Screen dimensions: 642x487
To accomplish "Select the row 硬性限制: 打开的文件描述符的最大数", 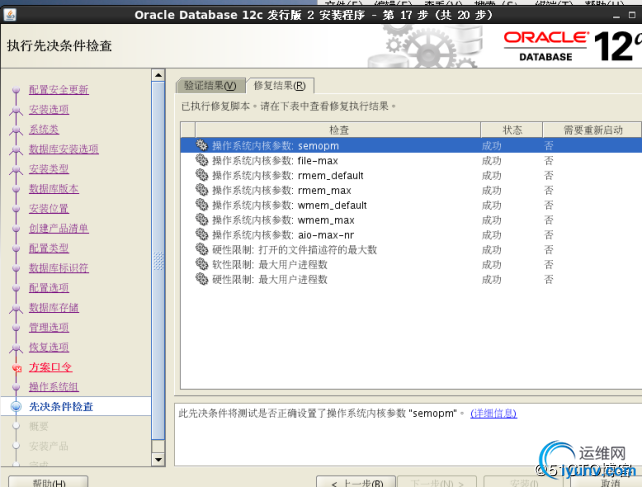I will (411, 249).
